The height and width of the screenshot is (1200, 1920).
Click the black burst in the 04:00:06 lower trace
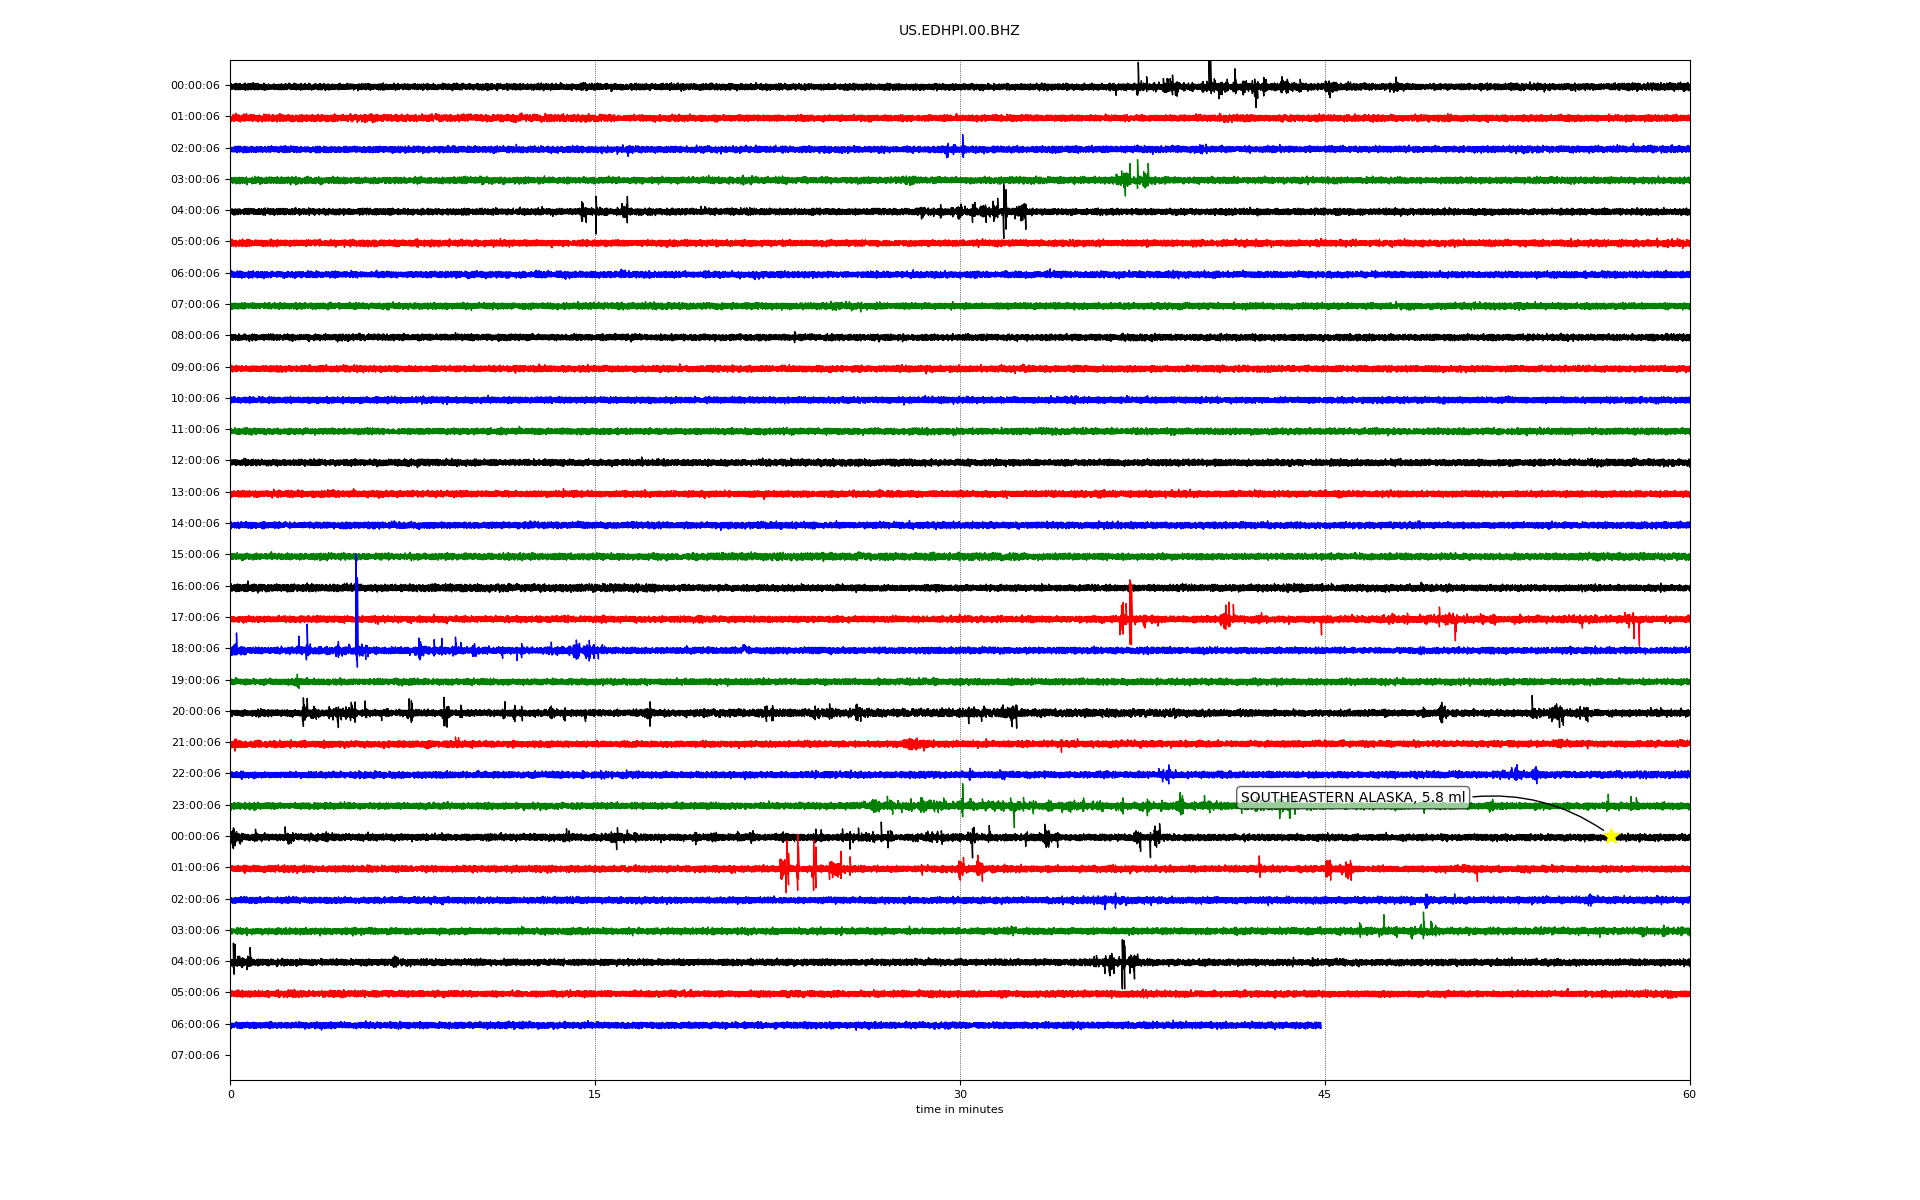tap(1123, 963)
